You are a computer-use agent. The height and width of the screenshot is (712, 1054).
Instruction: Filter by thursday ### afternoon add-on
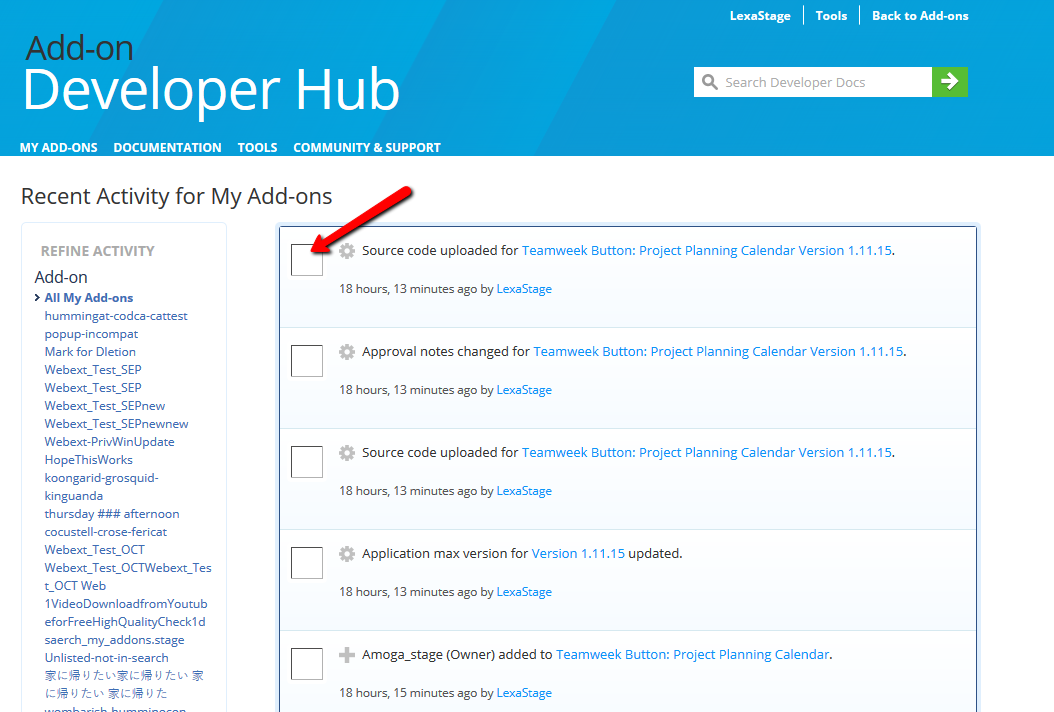112,514
